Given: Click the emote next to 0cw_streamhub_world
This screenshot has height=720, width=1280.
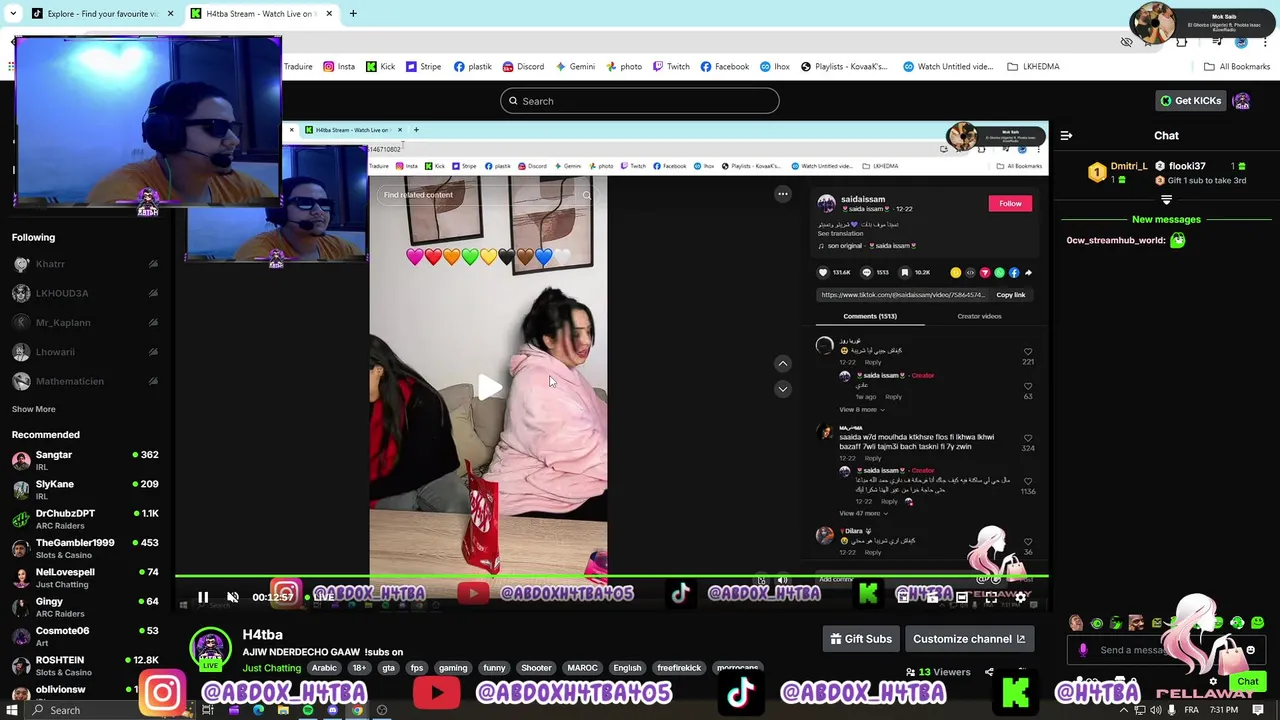Looking at the screenshot, I should (x=1178, y=240).
